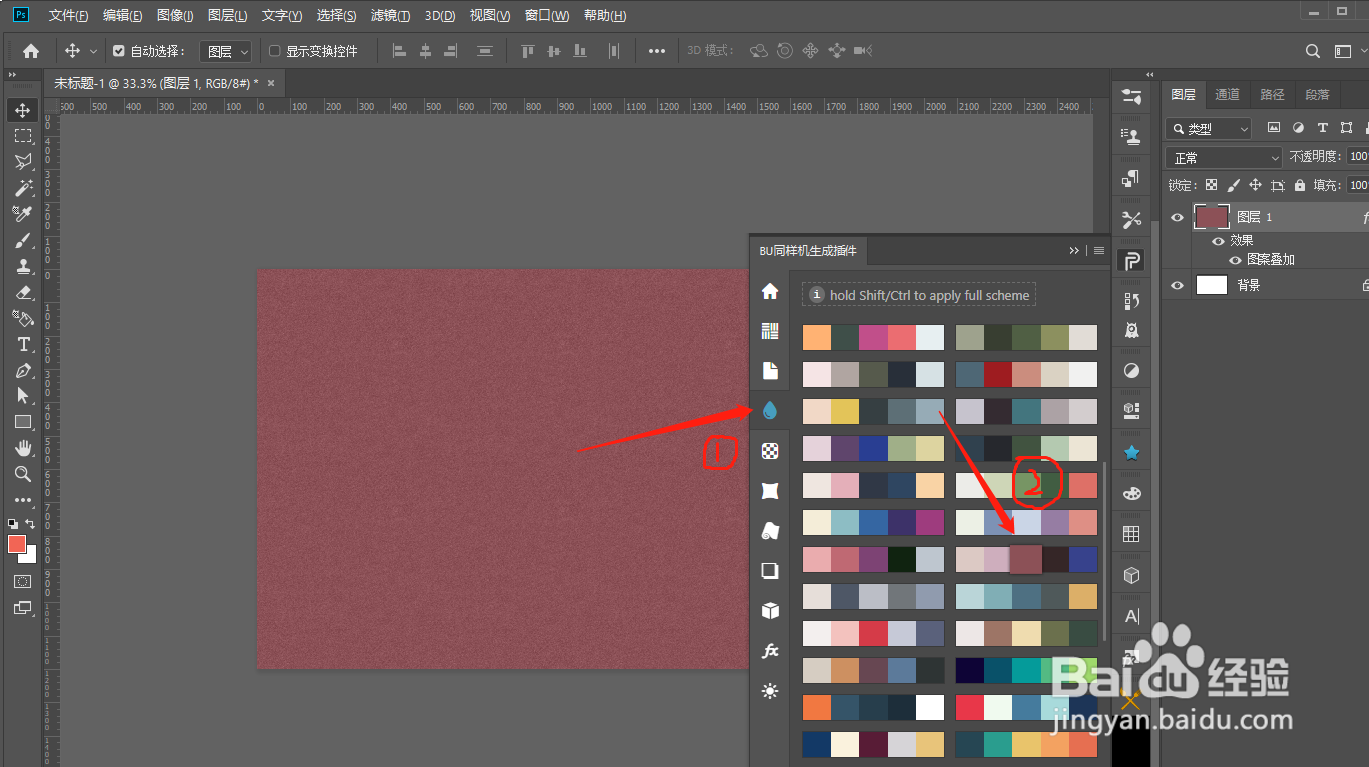Collapse the right icon dock arrows

(x=1150, y=75)
